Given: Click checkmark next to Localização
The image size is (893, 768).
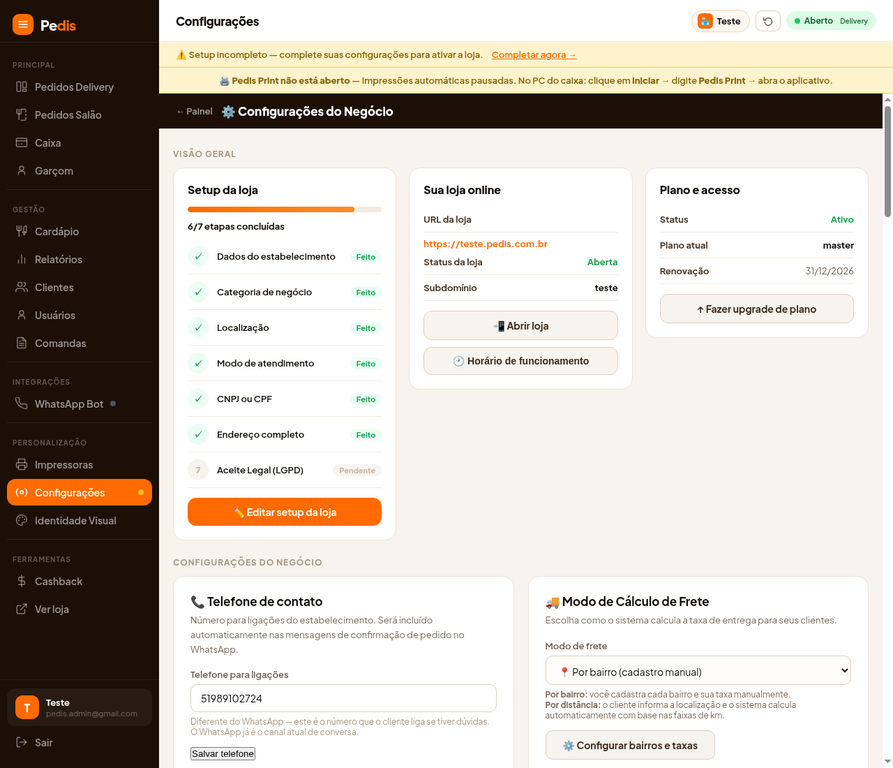Looking at the screenshot, I should [198, 328].
